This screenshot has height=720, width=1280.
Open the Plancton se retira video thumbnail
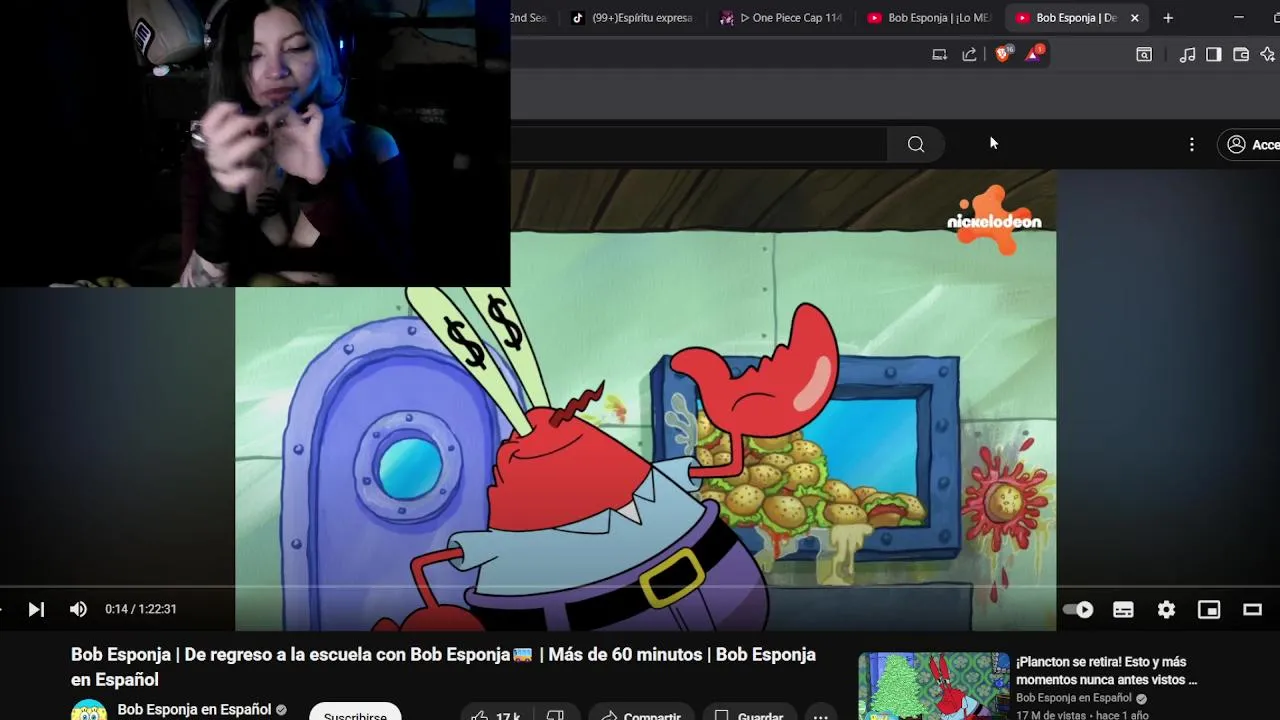pyautogui.click(x=934, y=686)
